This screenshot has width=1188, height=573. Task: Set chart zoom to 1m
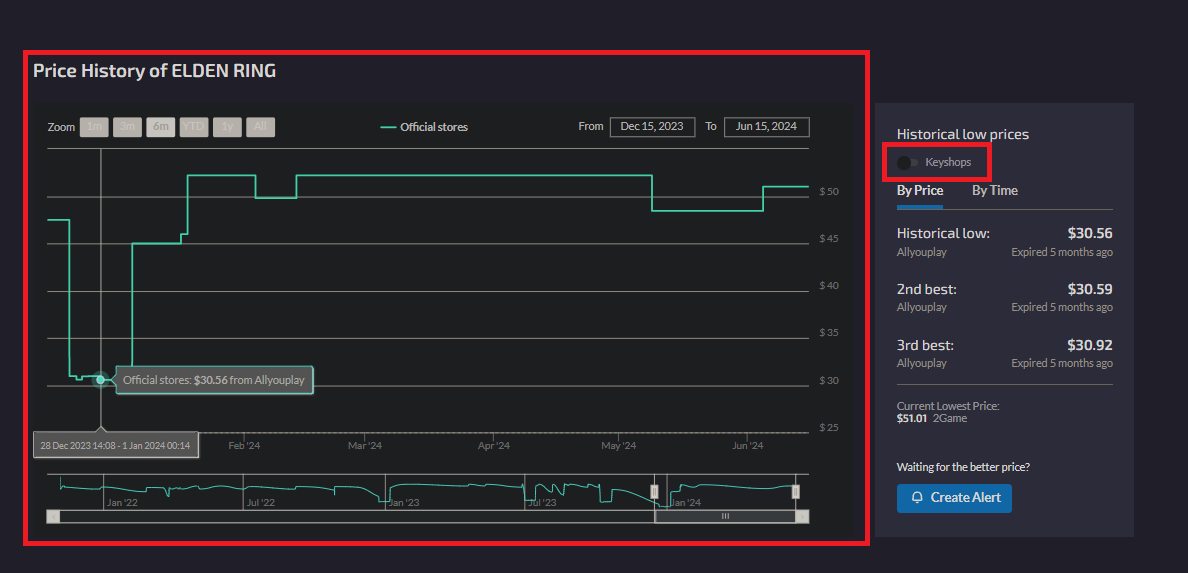(94, 127)
